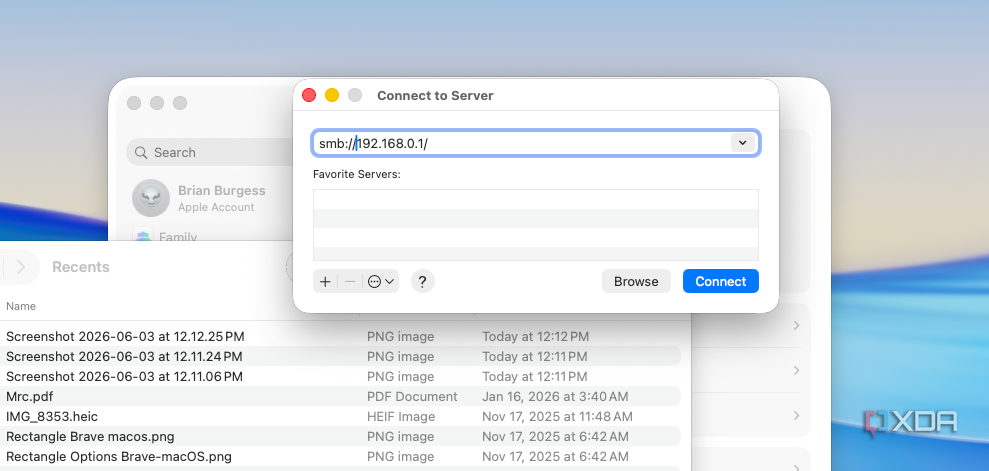Image resolution: width=989 pixels, height=471 pixels.
Task: Click the Connect button
Action: point(720,281)
